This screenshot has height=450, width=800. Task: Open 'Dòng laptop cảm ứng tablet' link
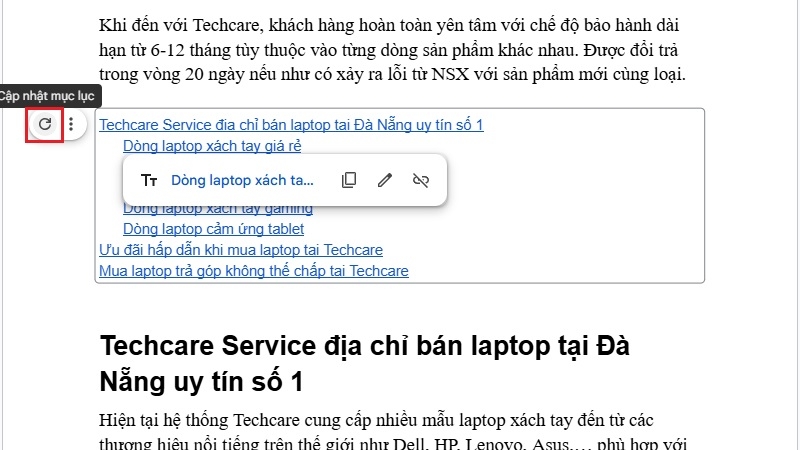(x=213, y=229)
